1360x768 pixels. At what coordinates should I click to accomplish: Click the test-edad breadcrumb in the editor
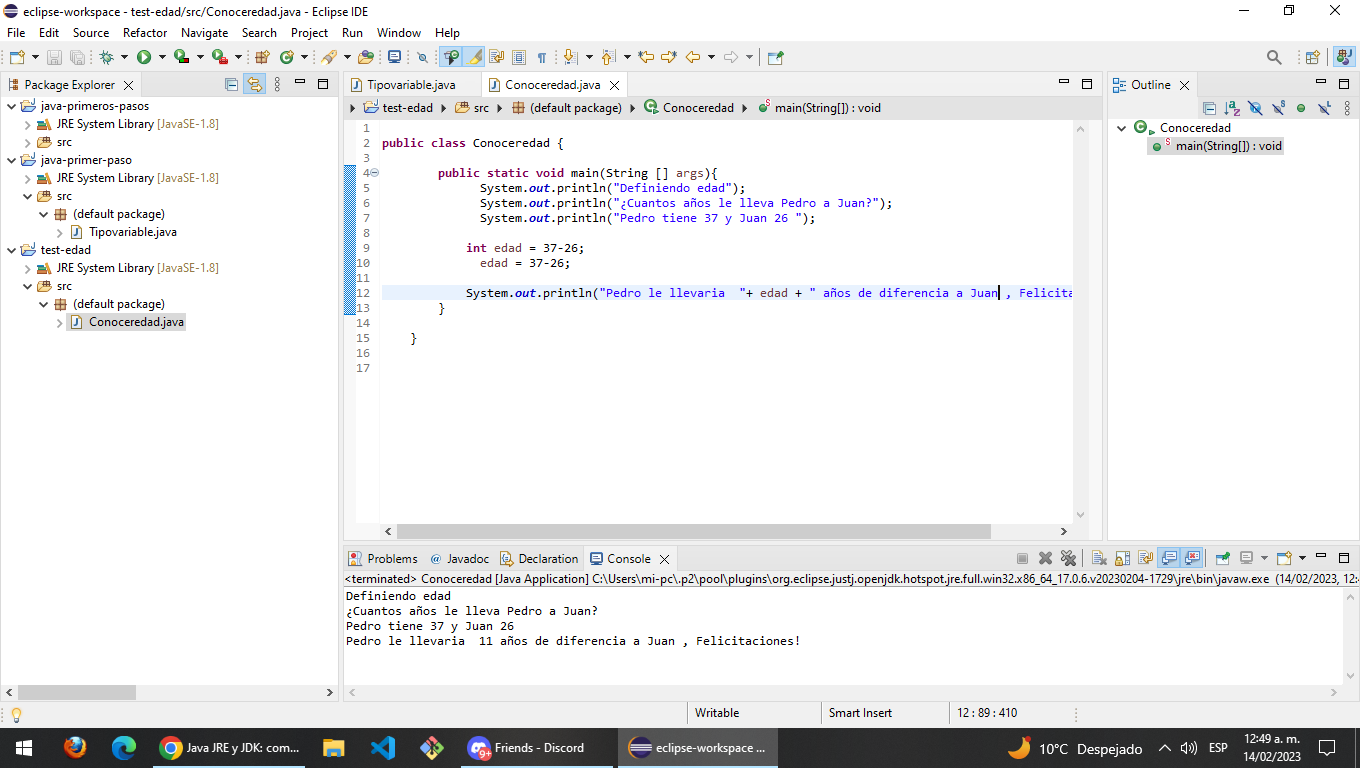(398, 108)
